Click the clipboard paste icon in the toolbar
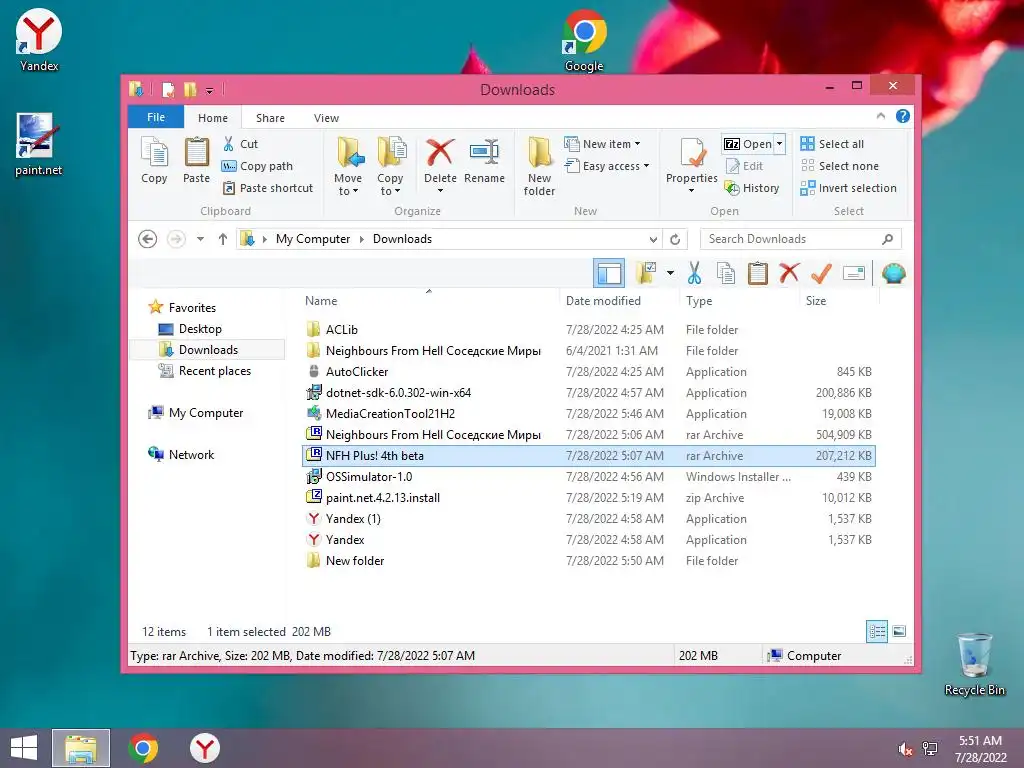1024x768 pixels. (758, 273)
